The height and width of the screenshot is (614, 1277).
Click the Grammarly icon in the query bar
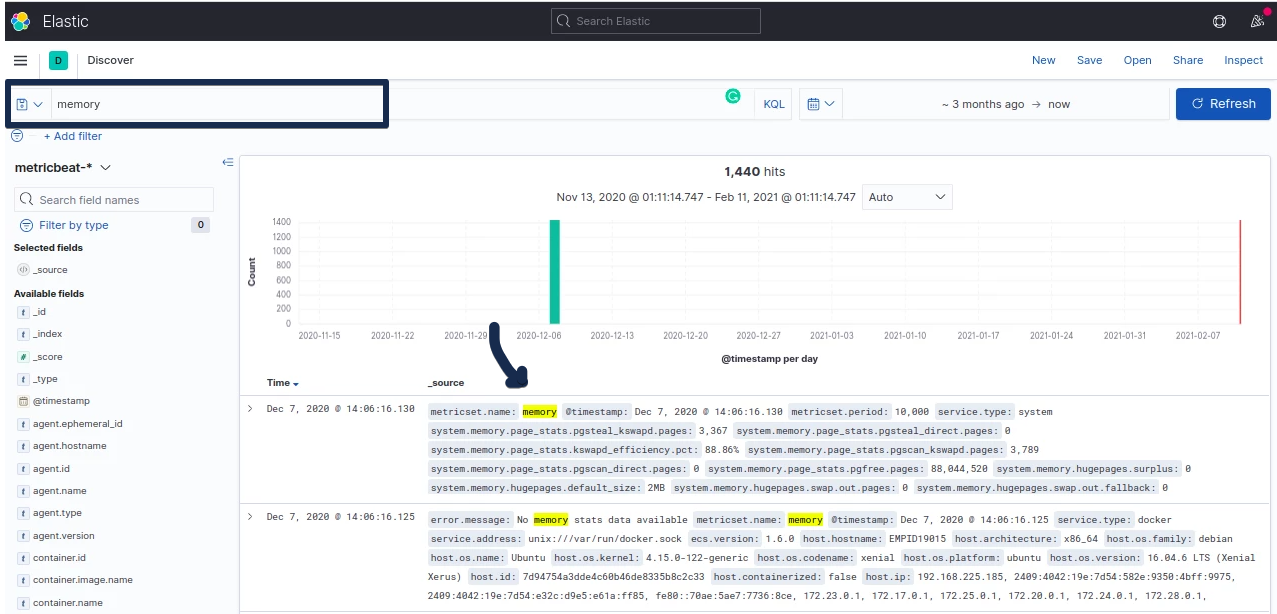pyautogui.click(x=733, y=97)
